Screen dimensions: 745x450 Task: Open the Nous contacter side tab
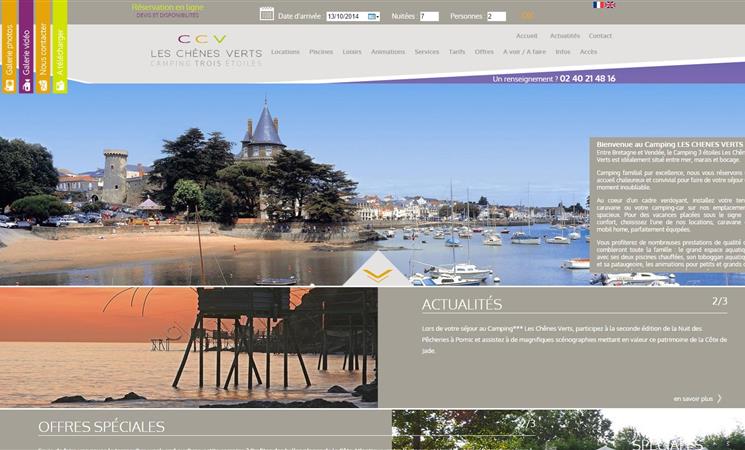pyautogui.click(x=43, y=47)
